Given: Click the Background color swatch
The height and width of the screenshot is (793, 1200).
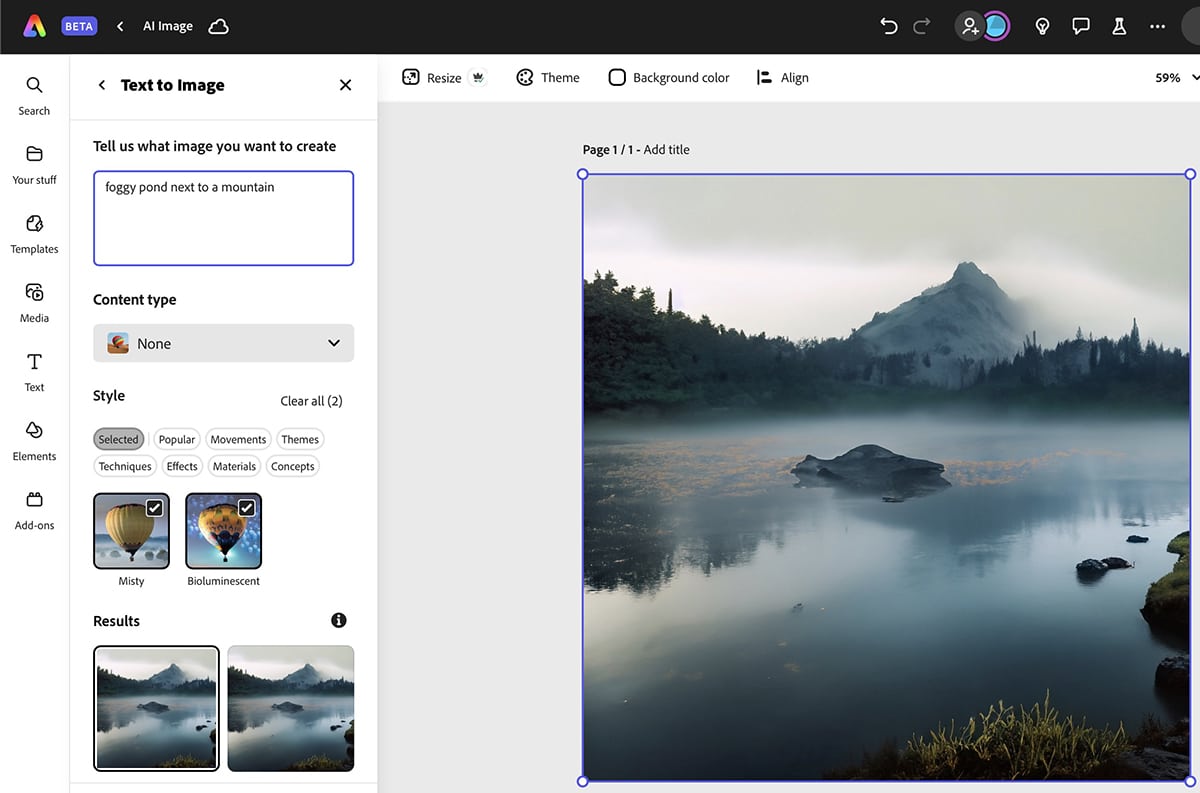Looking at the screenshot, I should point(617,78).
